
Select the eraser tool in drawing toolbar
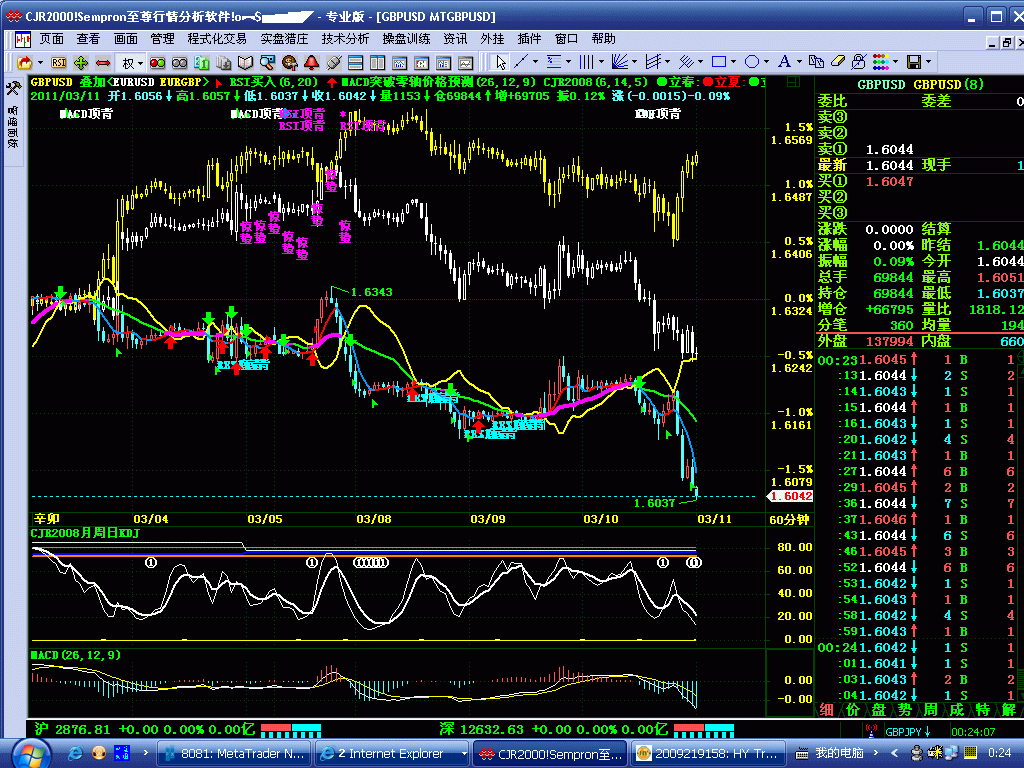click(838, 62)
